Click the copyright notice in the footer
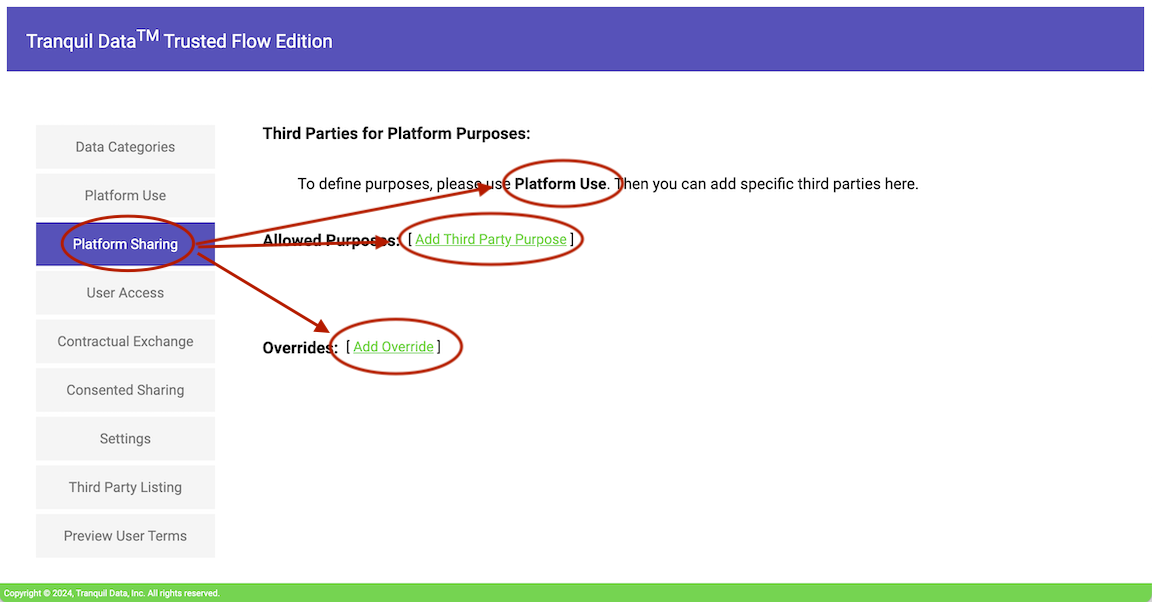The width and height of the screenshot is (1152, 602). pyautogui.click(x=110, y=592)
